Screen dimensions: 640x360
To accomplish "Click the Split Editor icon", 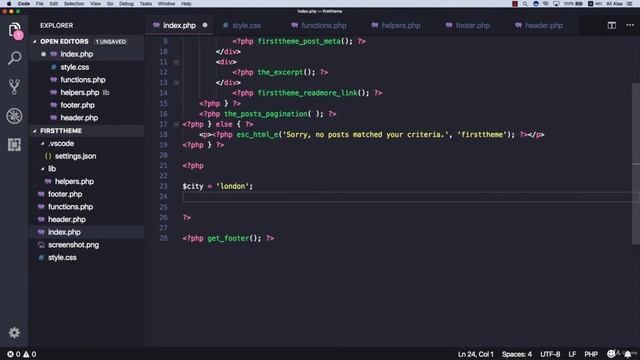I will coord(611,25).
